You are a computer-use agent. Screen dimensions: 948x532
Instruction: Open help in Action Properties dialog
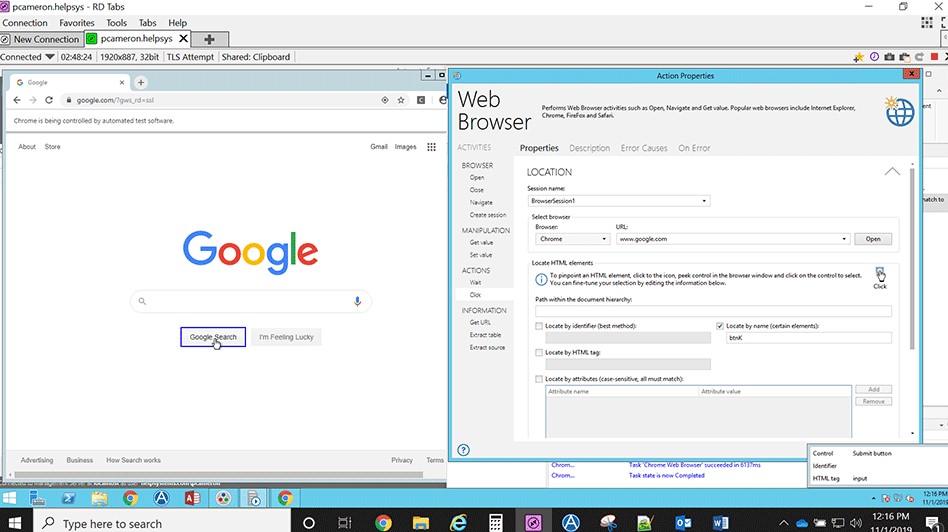[463, 450]
